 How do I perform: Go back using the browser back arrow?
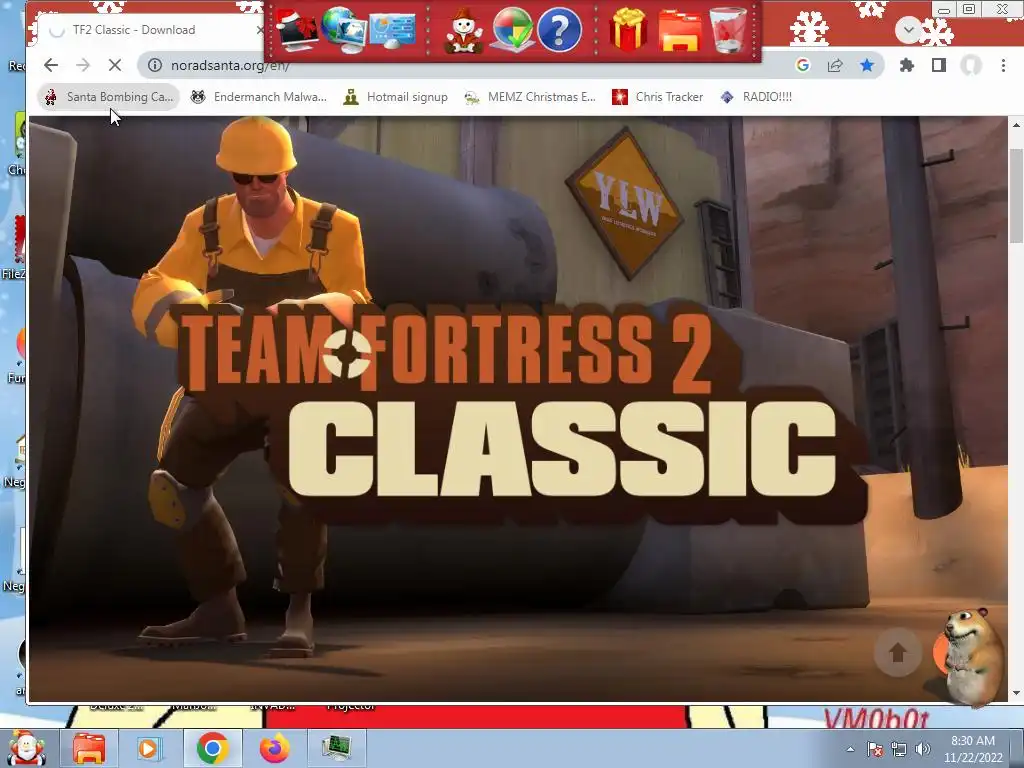(x=51, y=65)
